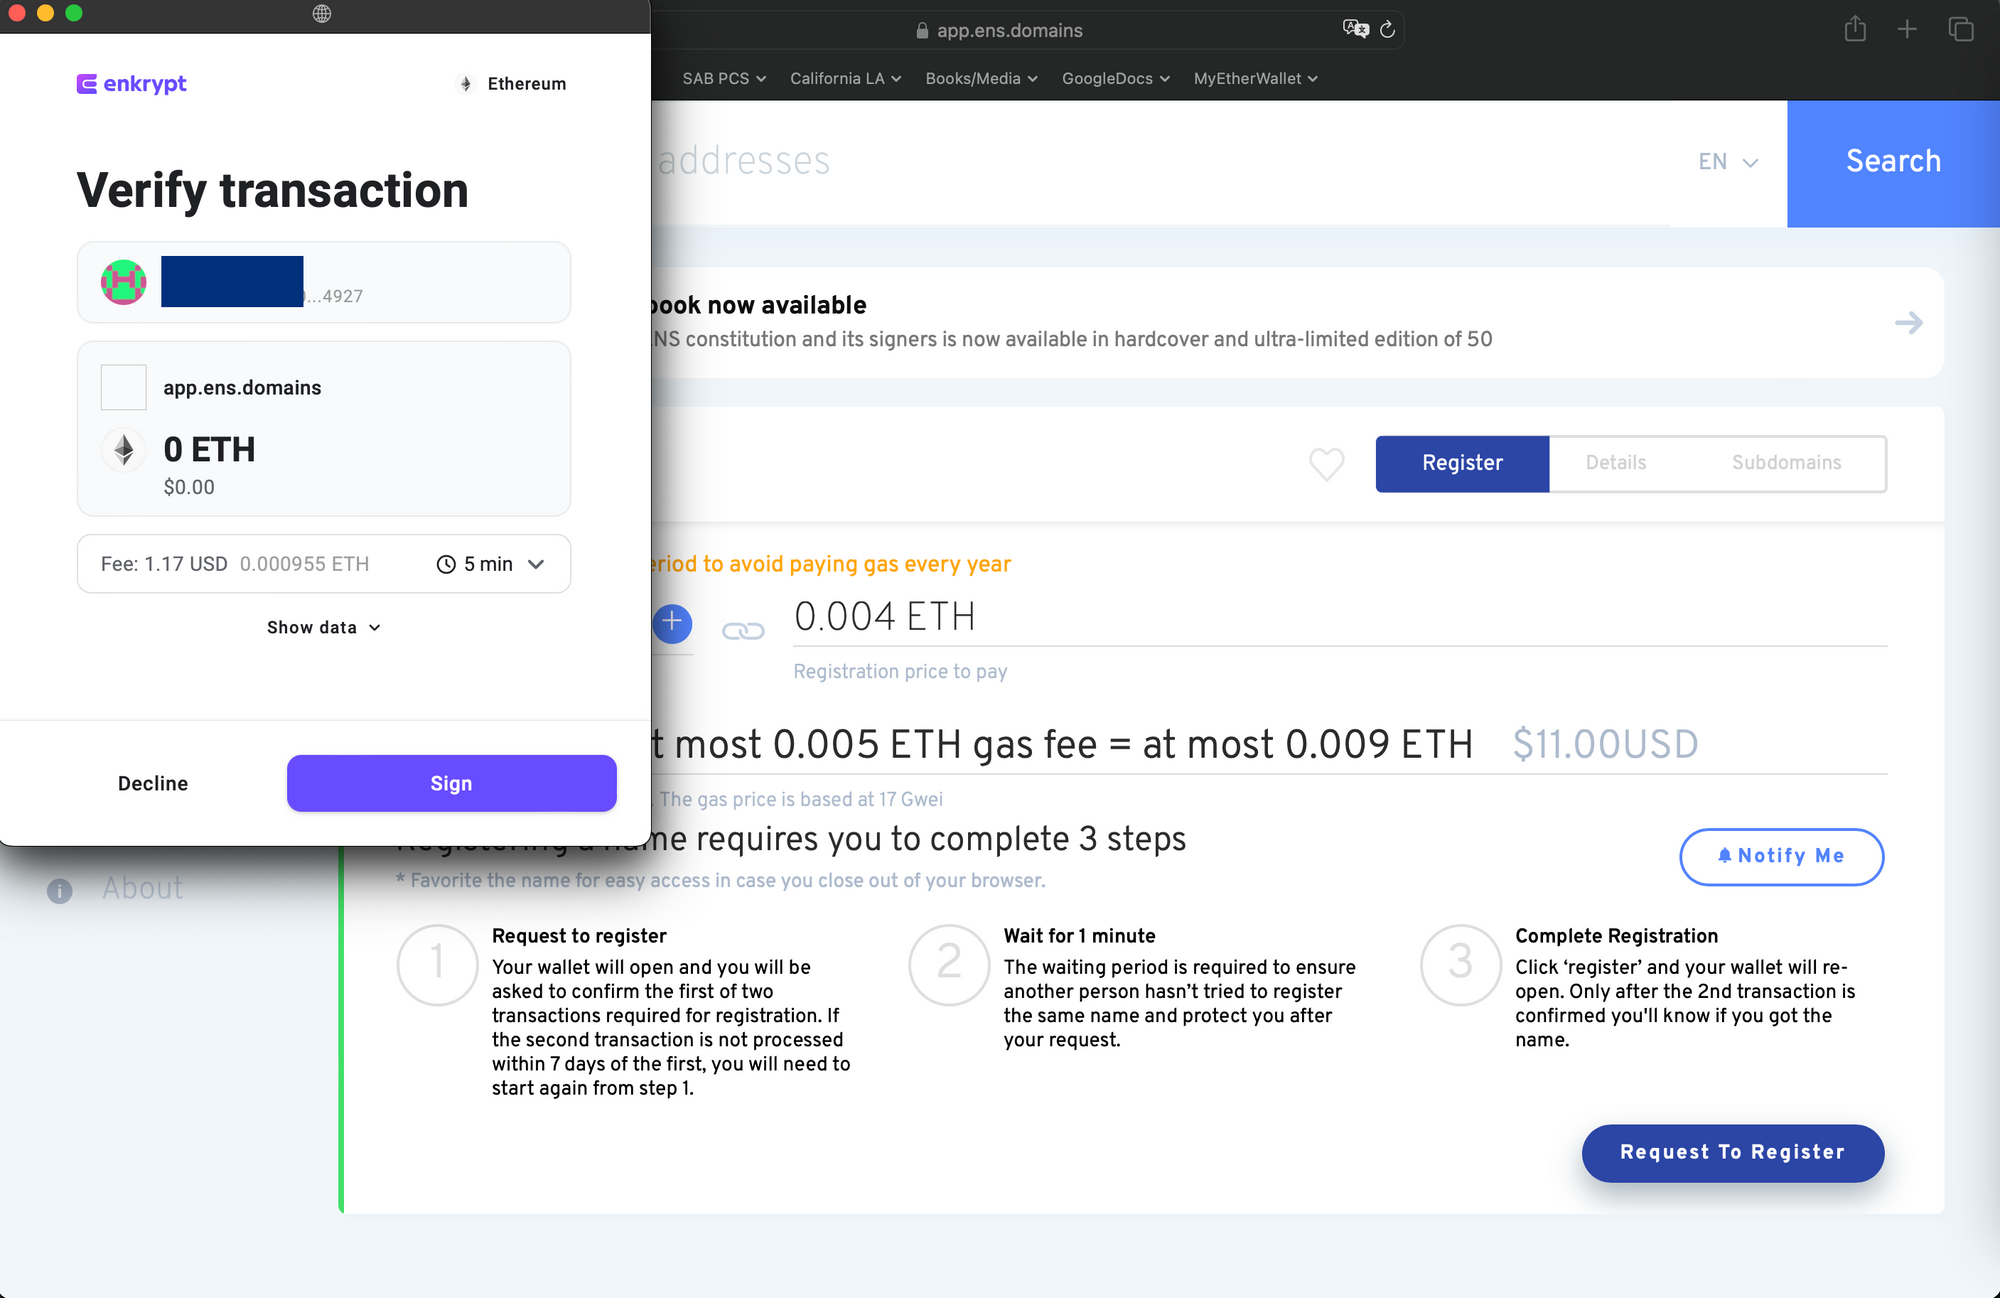The image size is (2000, 1298).
Task: Click Request To Register button
Action: [x=1732, y=1152]
